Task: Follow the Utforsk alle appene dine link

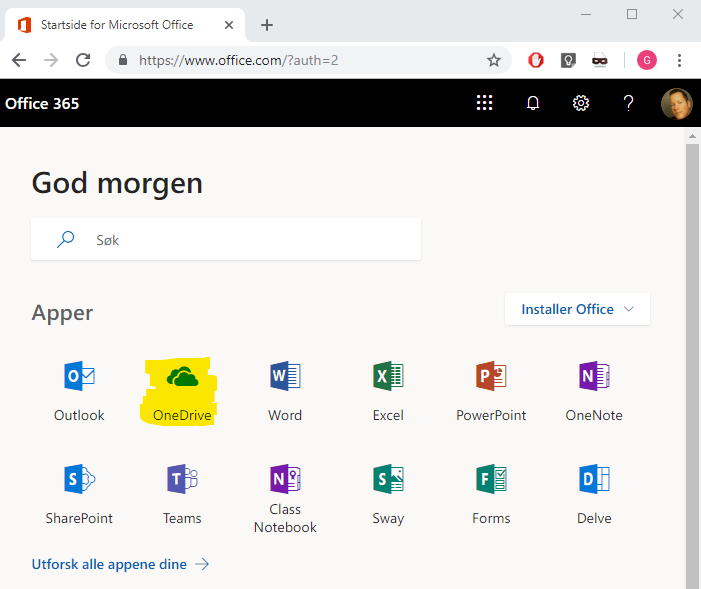Action: (x=120, y=564)
